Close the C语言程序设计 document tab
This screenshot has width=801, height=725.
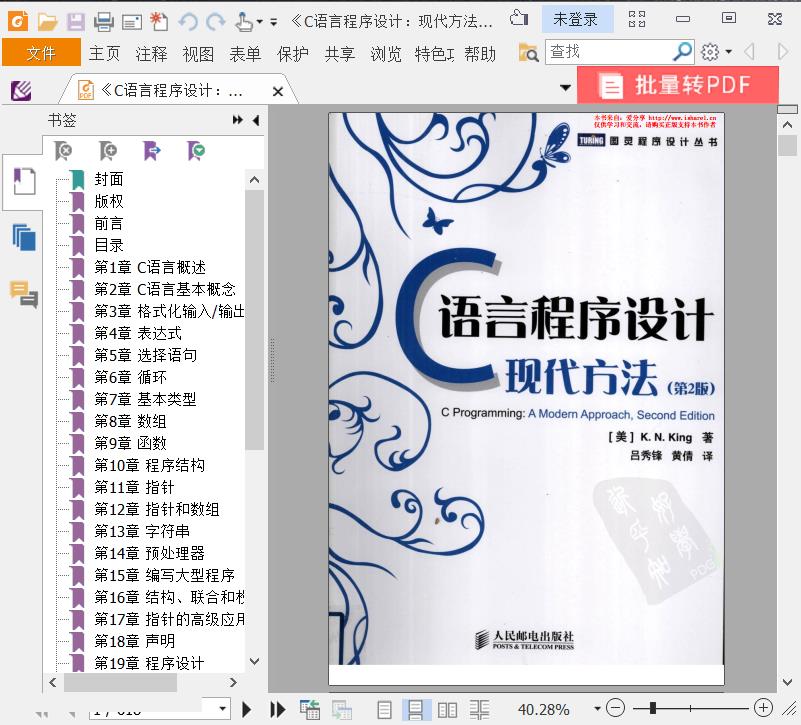278,91
